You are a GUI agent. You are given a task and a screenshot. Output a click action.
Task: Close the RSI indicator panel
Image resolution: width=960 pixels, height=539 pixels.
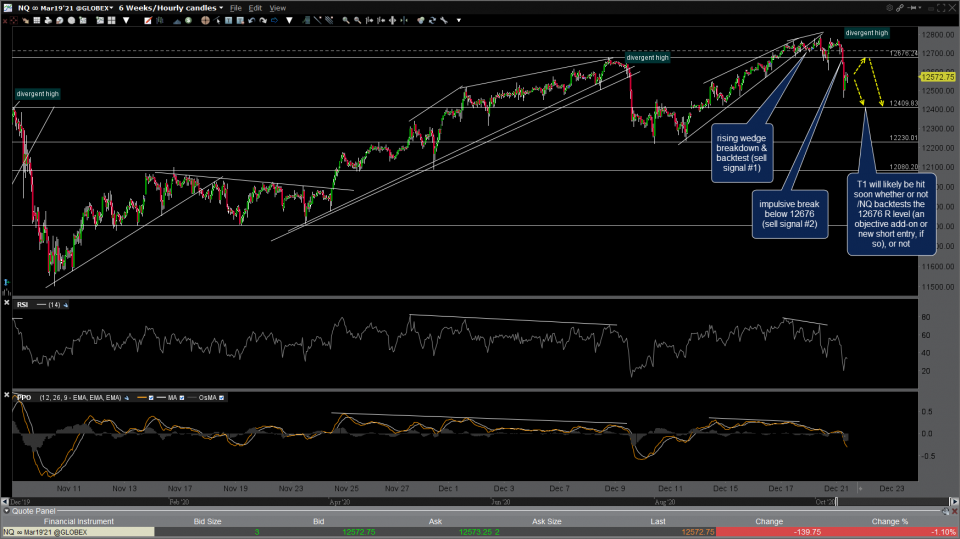click(6, 303)
